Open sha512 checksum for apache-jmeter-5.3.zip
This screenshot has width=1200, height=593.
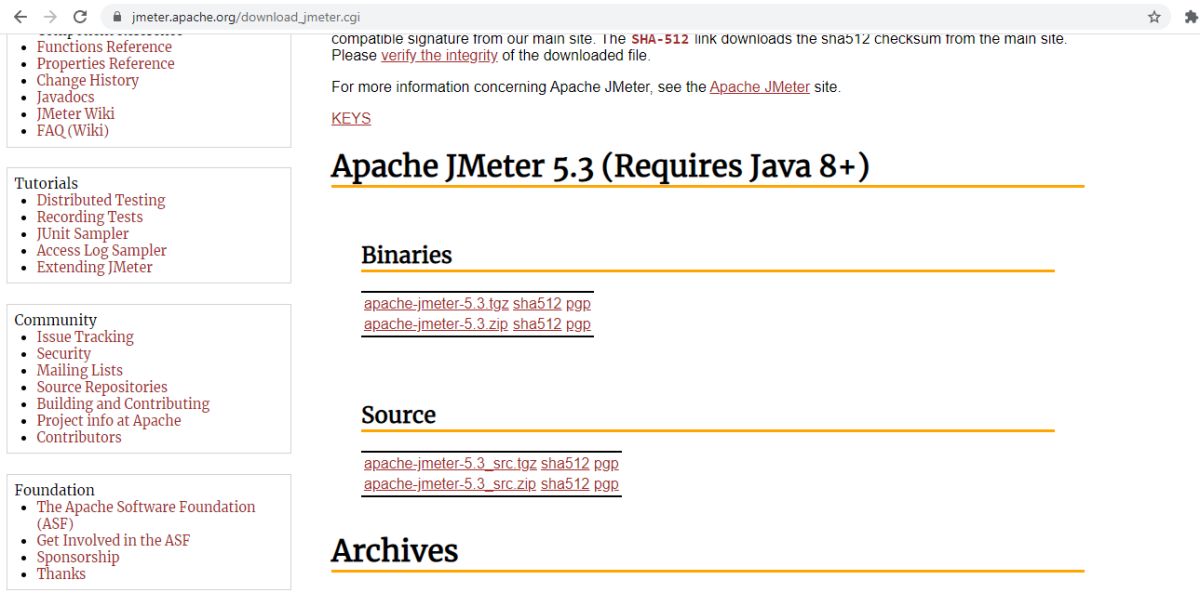coord(537,324)
